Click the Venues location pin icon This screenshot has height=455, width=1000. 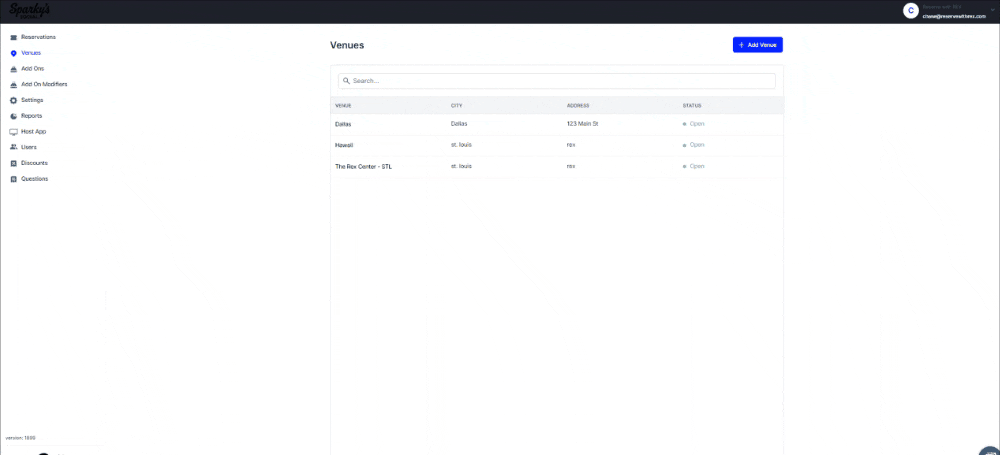pos(13,53)
